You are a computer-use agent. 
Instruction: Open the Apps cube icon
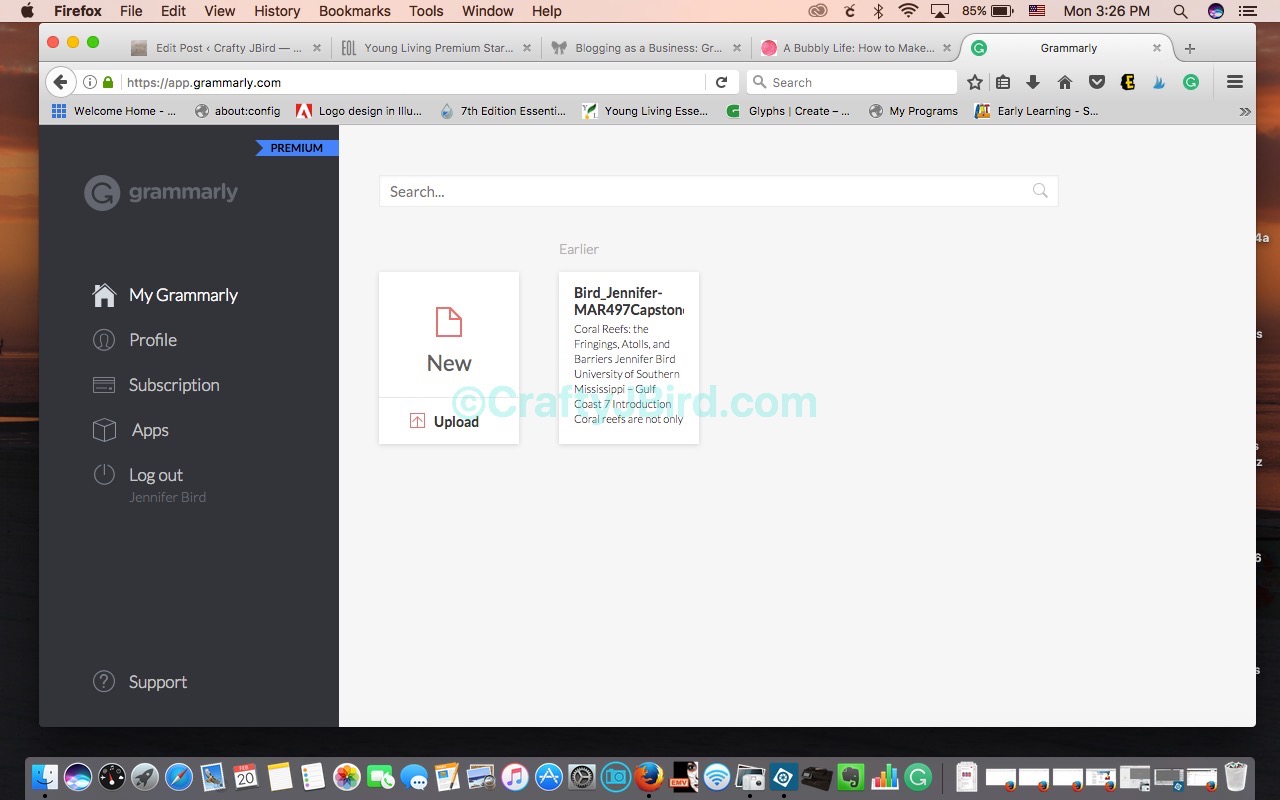[104, 430]
